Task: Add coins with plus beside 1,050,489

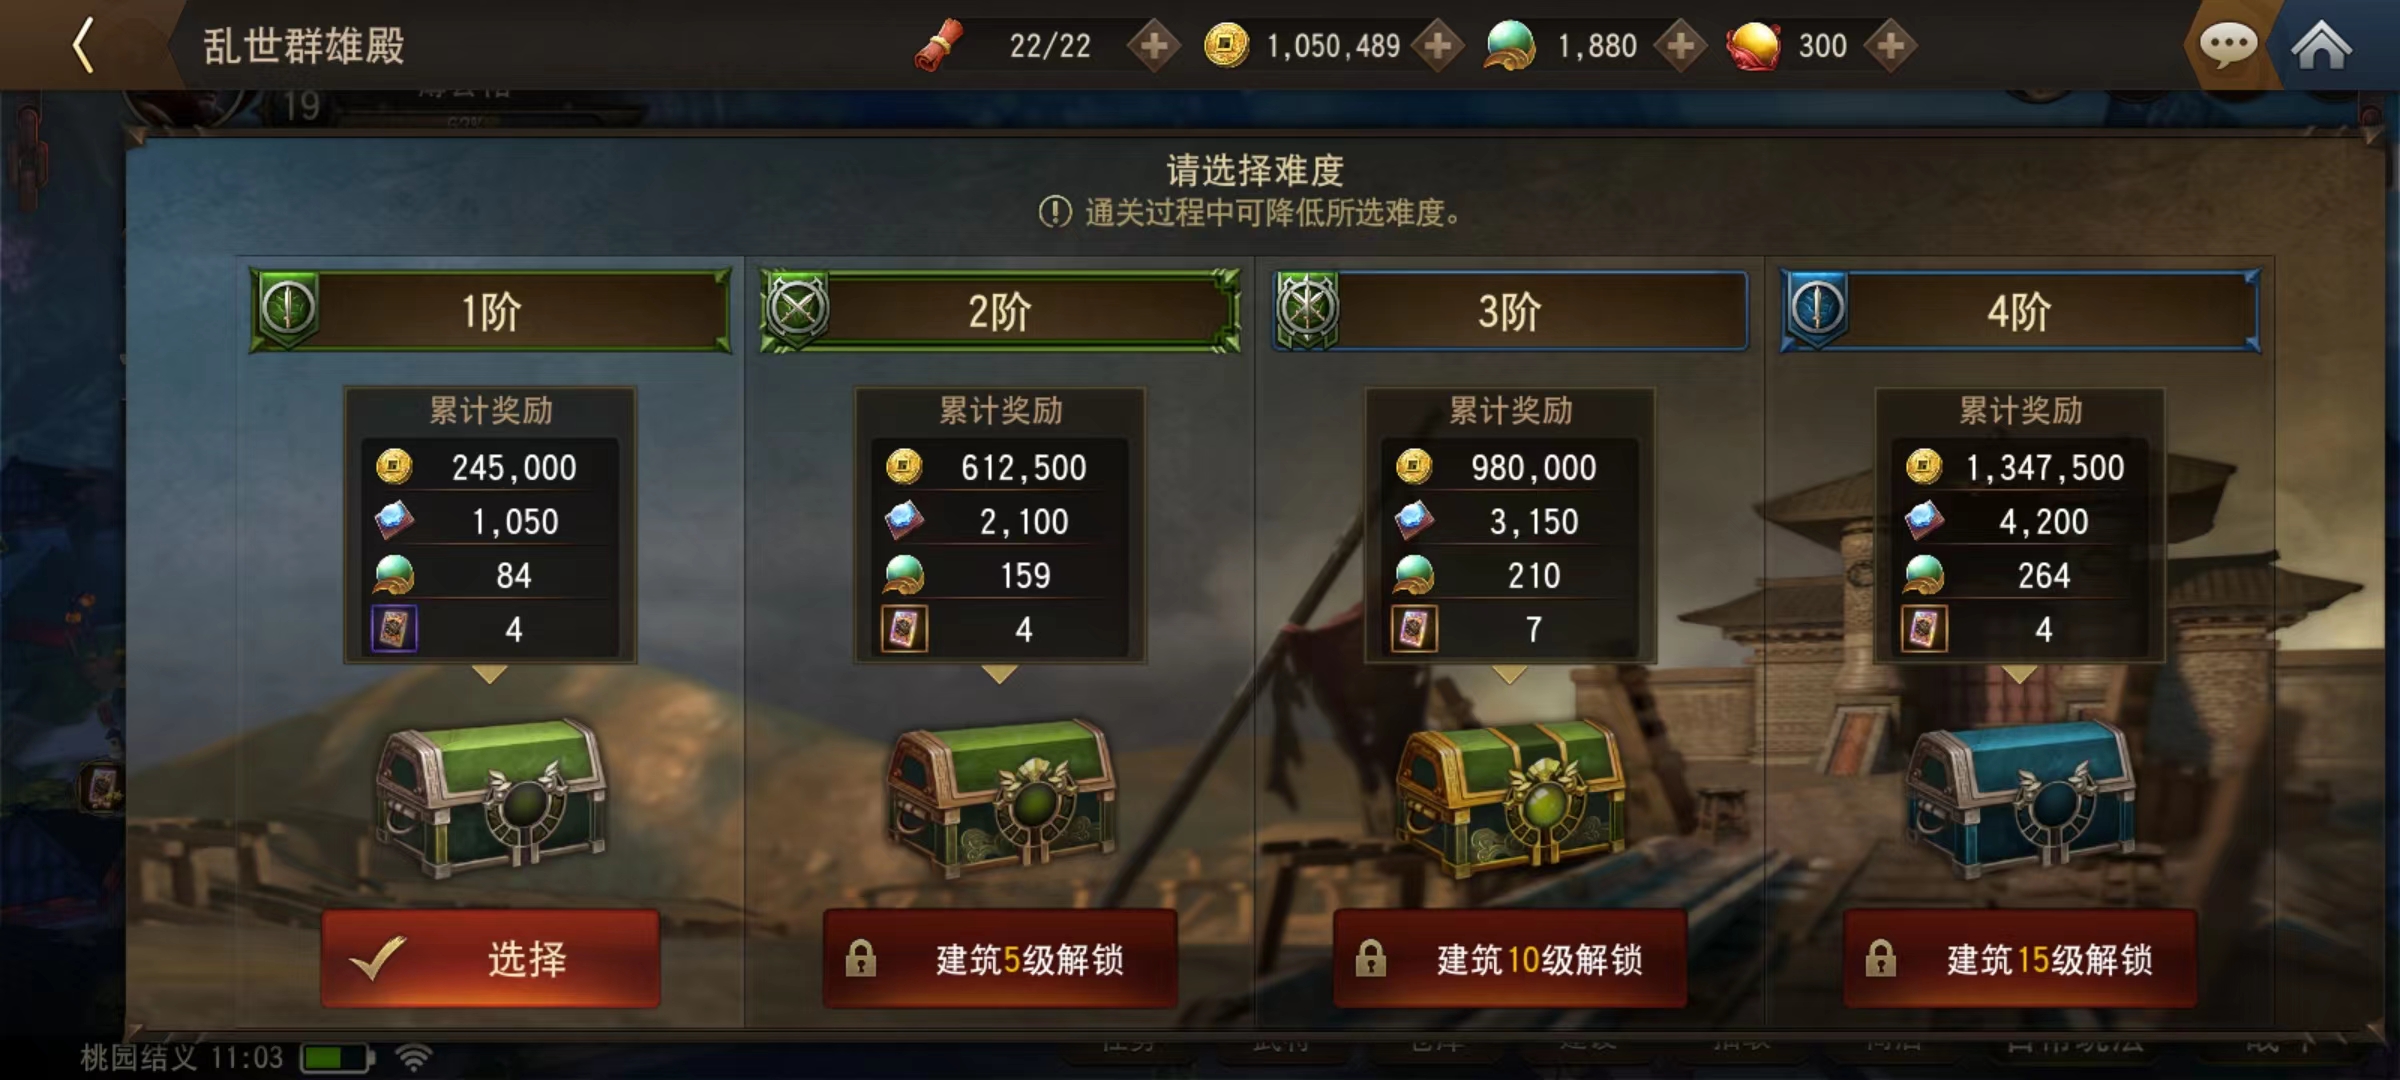Action: [x=1438, y=46]
